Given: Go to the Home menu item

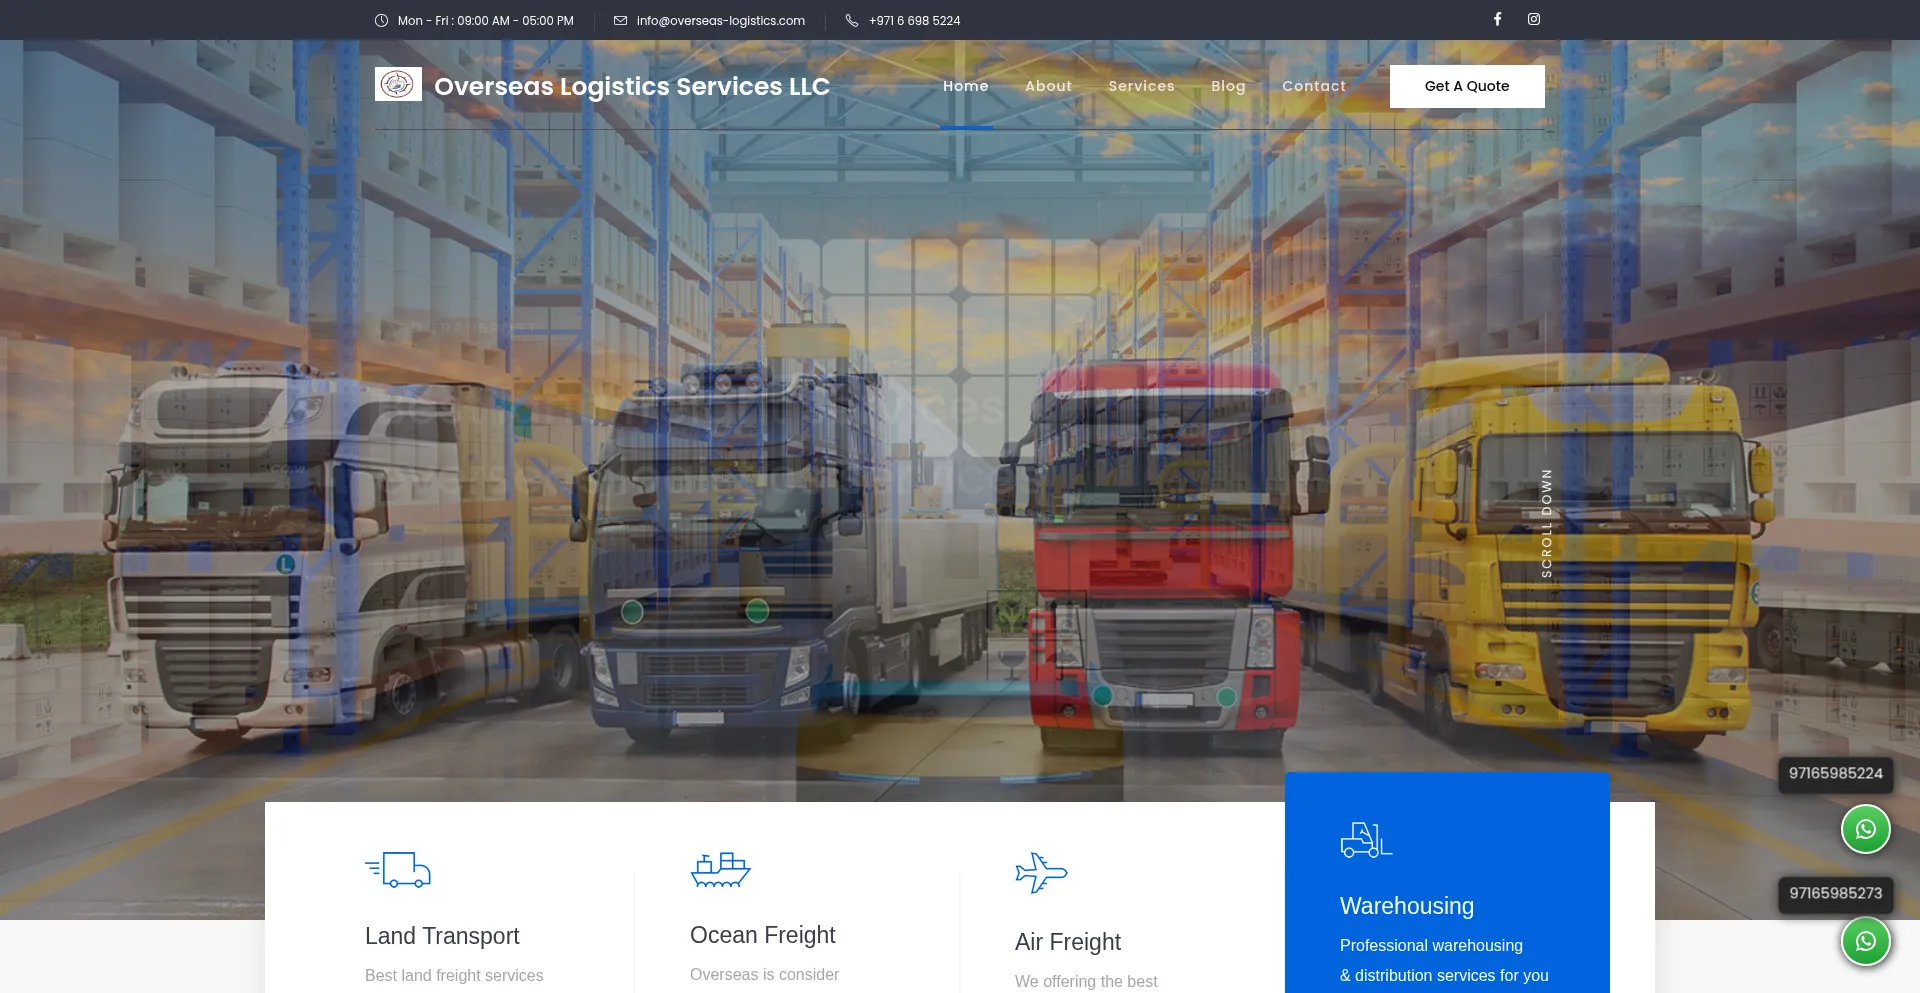Looking at the screenshot, I should pos(965,86).
